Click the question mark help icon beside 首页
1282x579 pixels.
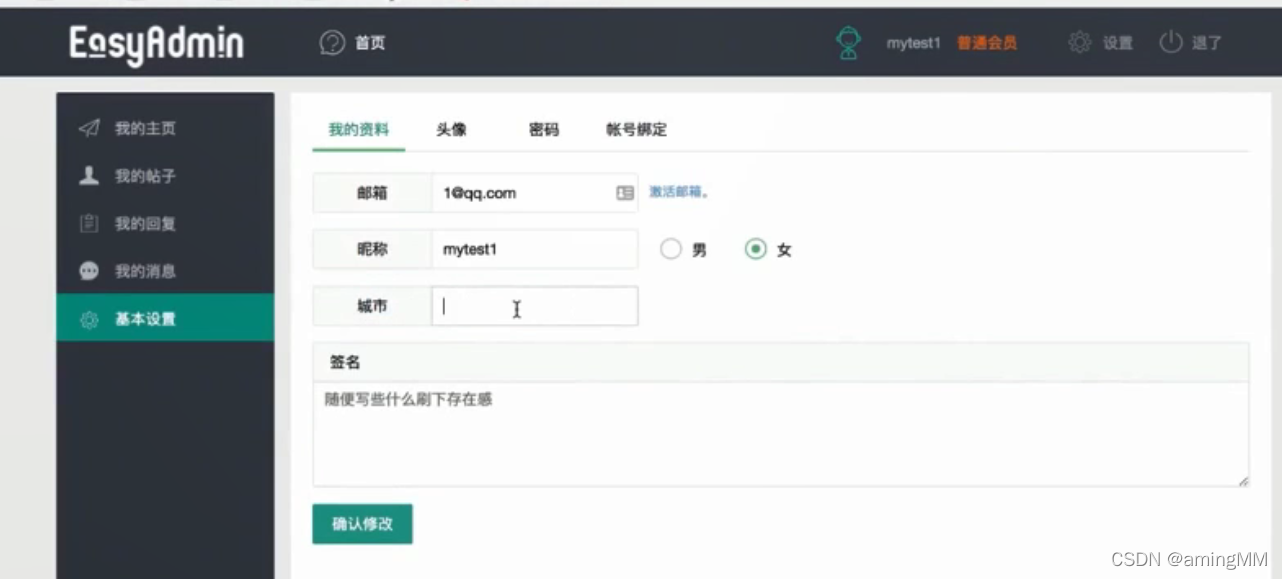click(331, 43)
